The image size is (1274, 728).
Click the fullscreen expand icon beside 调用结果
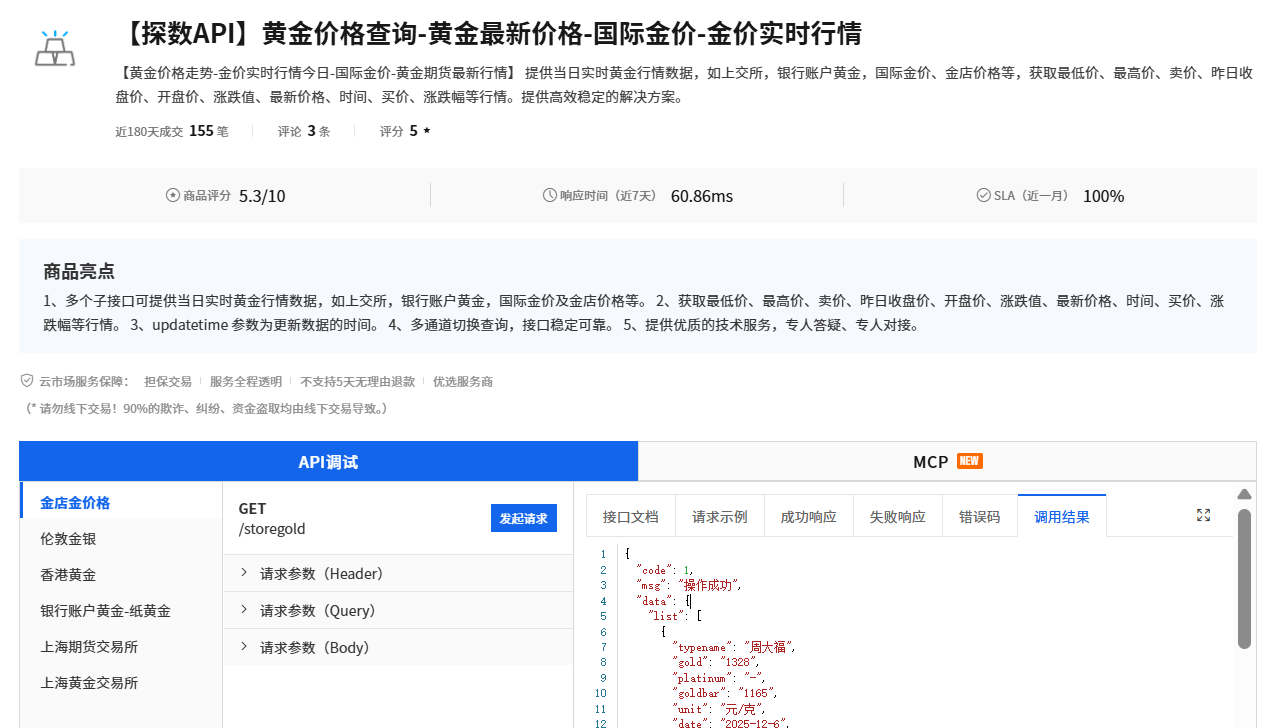click(1203, 513)
